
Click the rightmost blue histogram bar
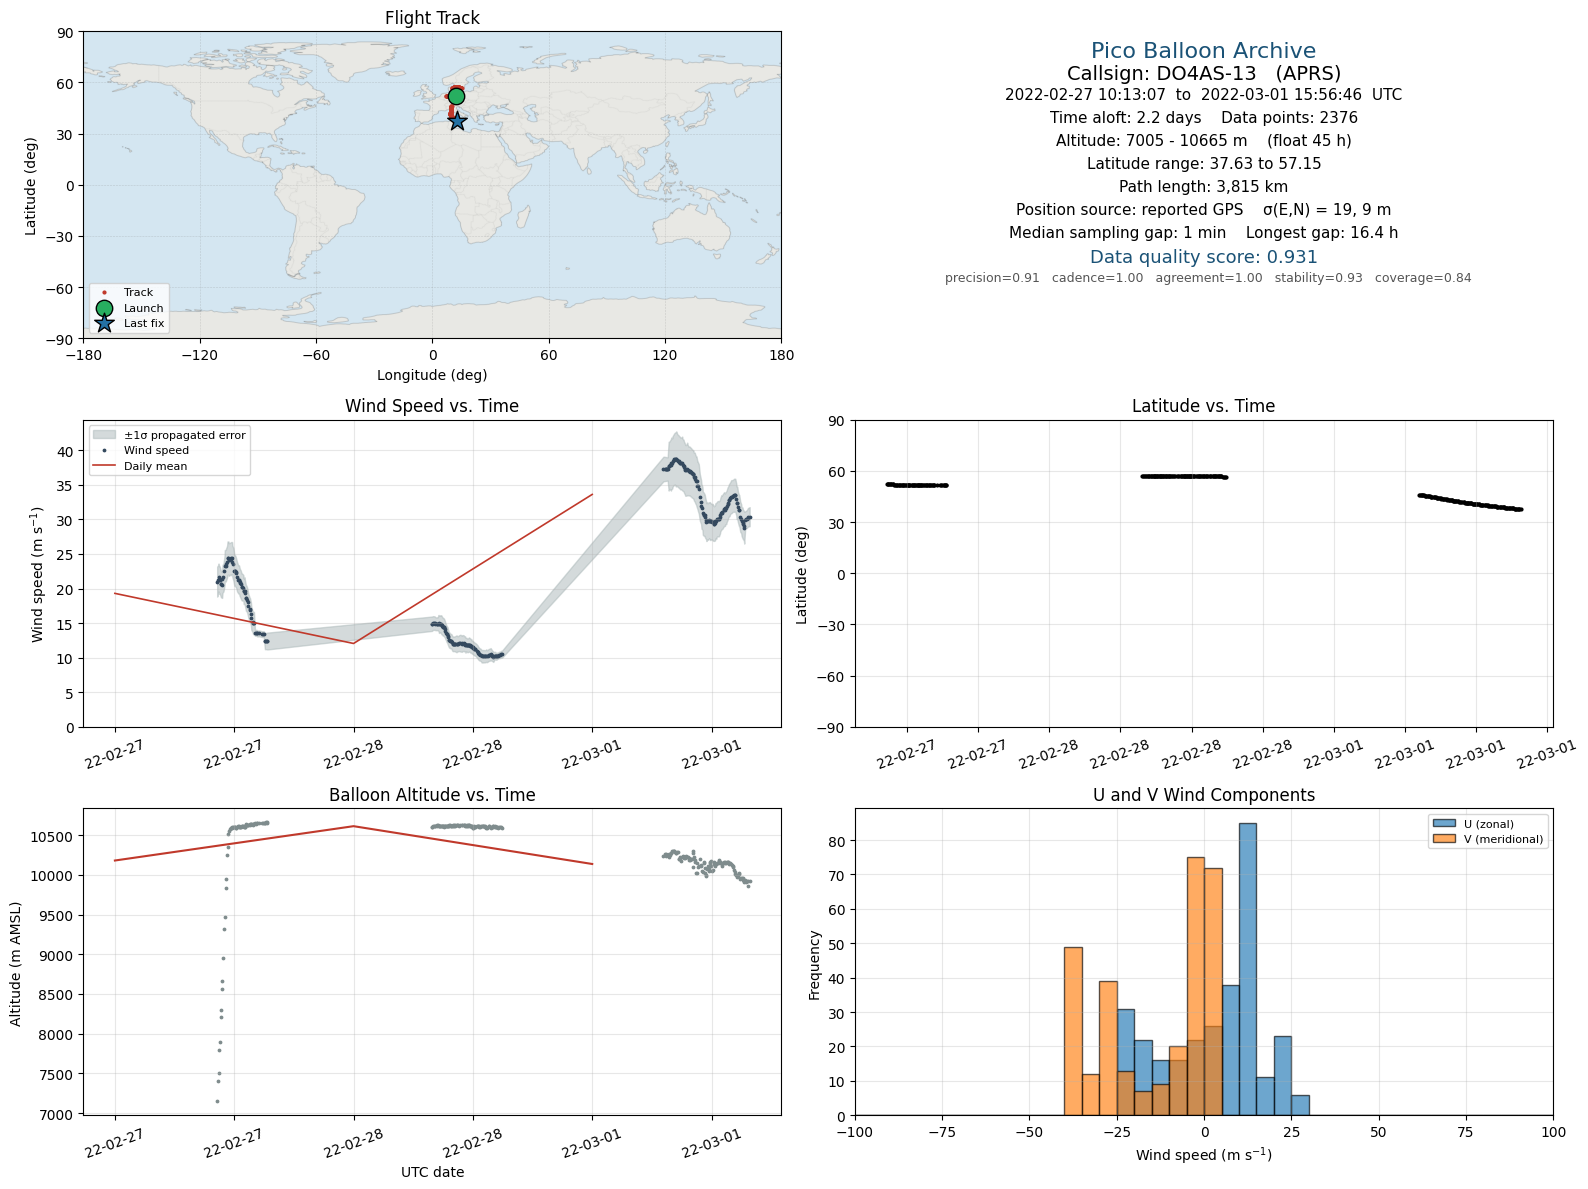pyautogui.click(x=1300, y=1105)
